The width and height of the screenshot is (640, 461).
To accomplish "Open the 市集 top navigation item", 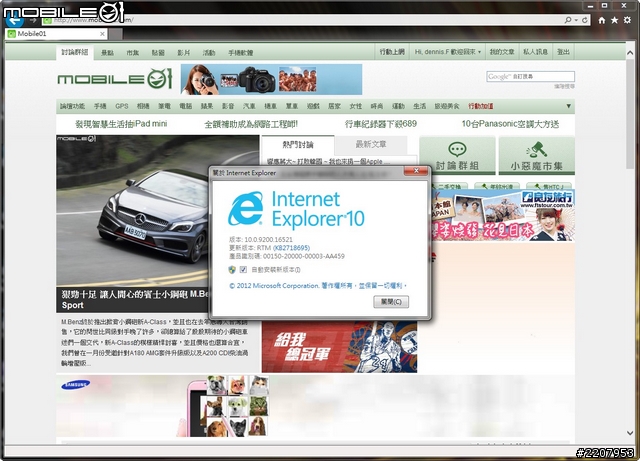I will click(133, 53).
